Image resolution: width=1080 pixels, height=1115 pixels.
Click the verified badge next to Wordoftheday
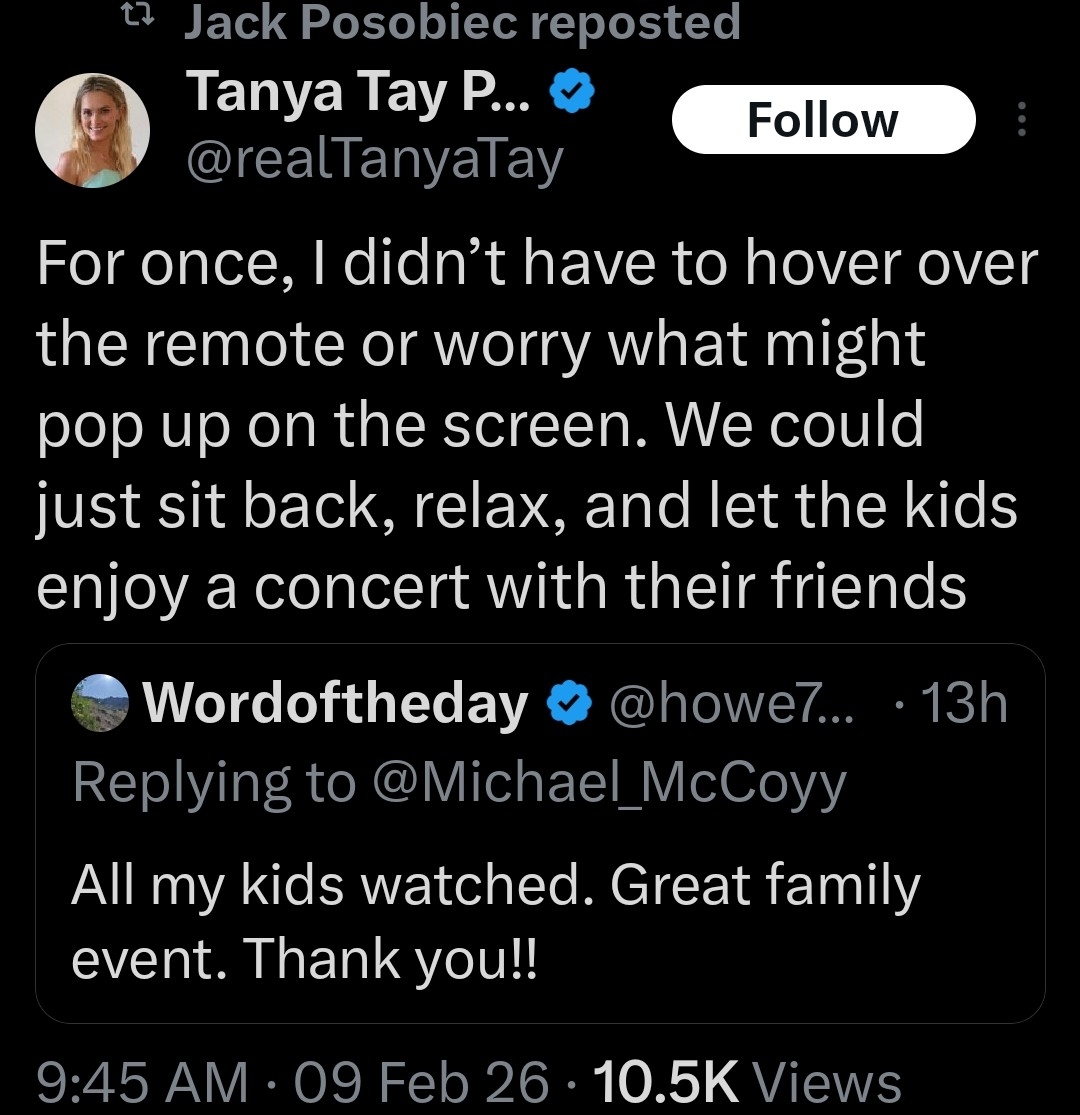click(568, 704)
